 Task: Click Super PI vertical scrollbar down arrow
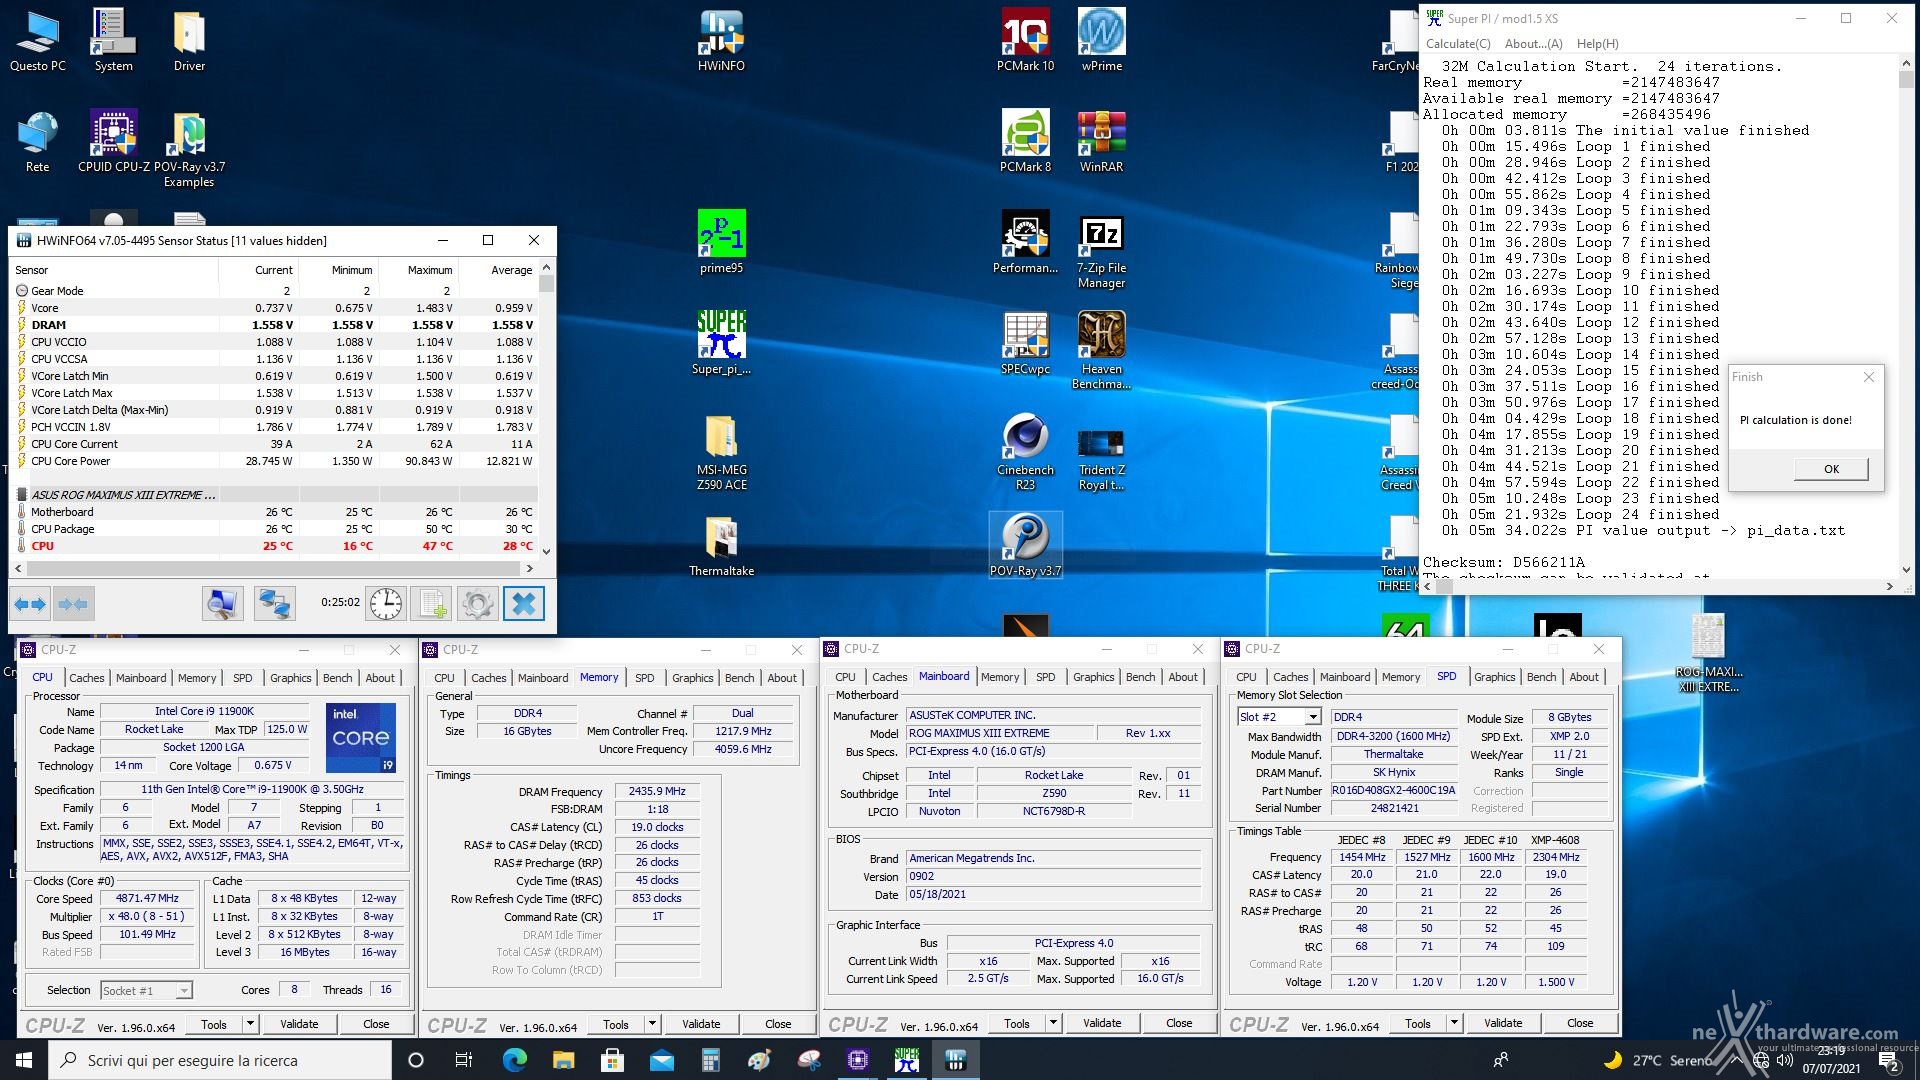[1906, 570]
